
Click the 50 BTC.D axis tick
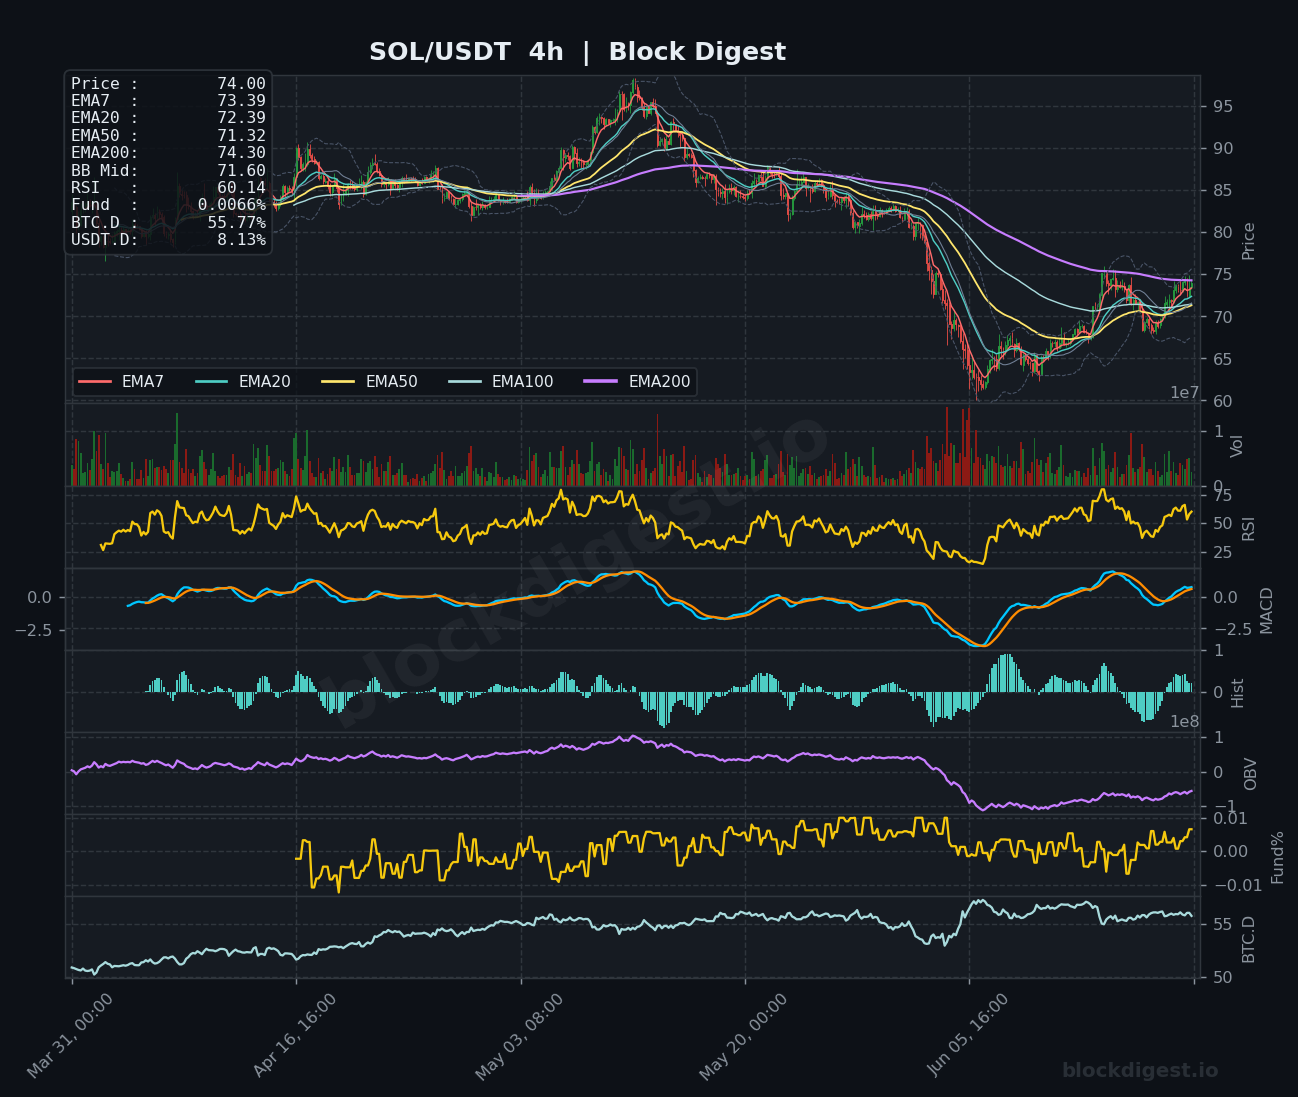[1222, 978]
